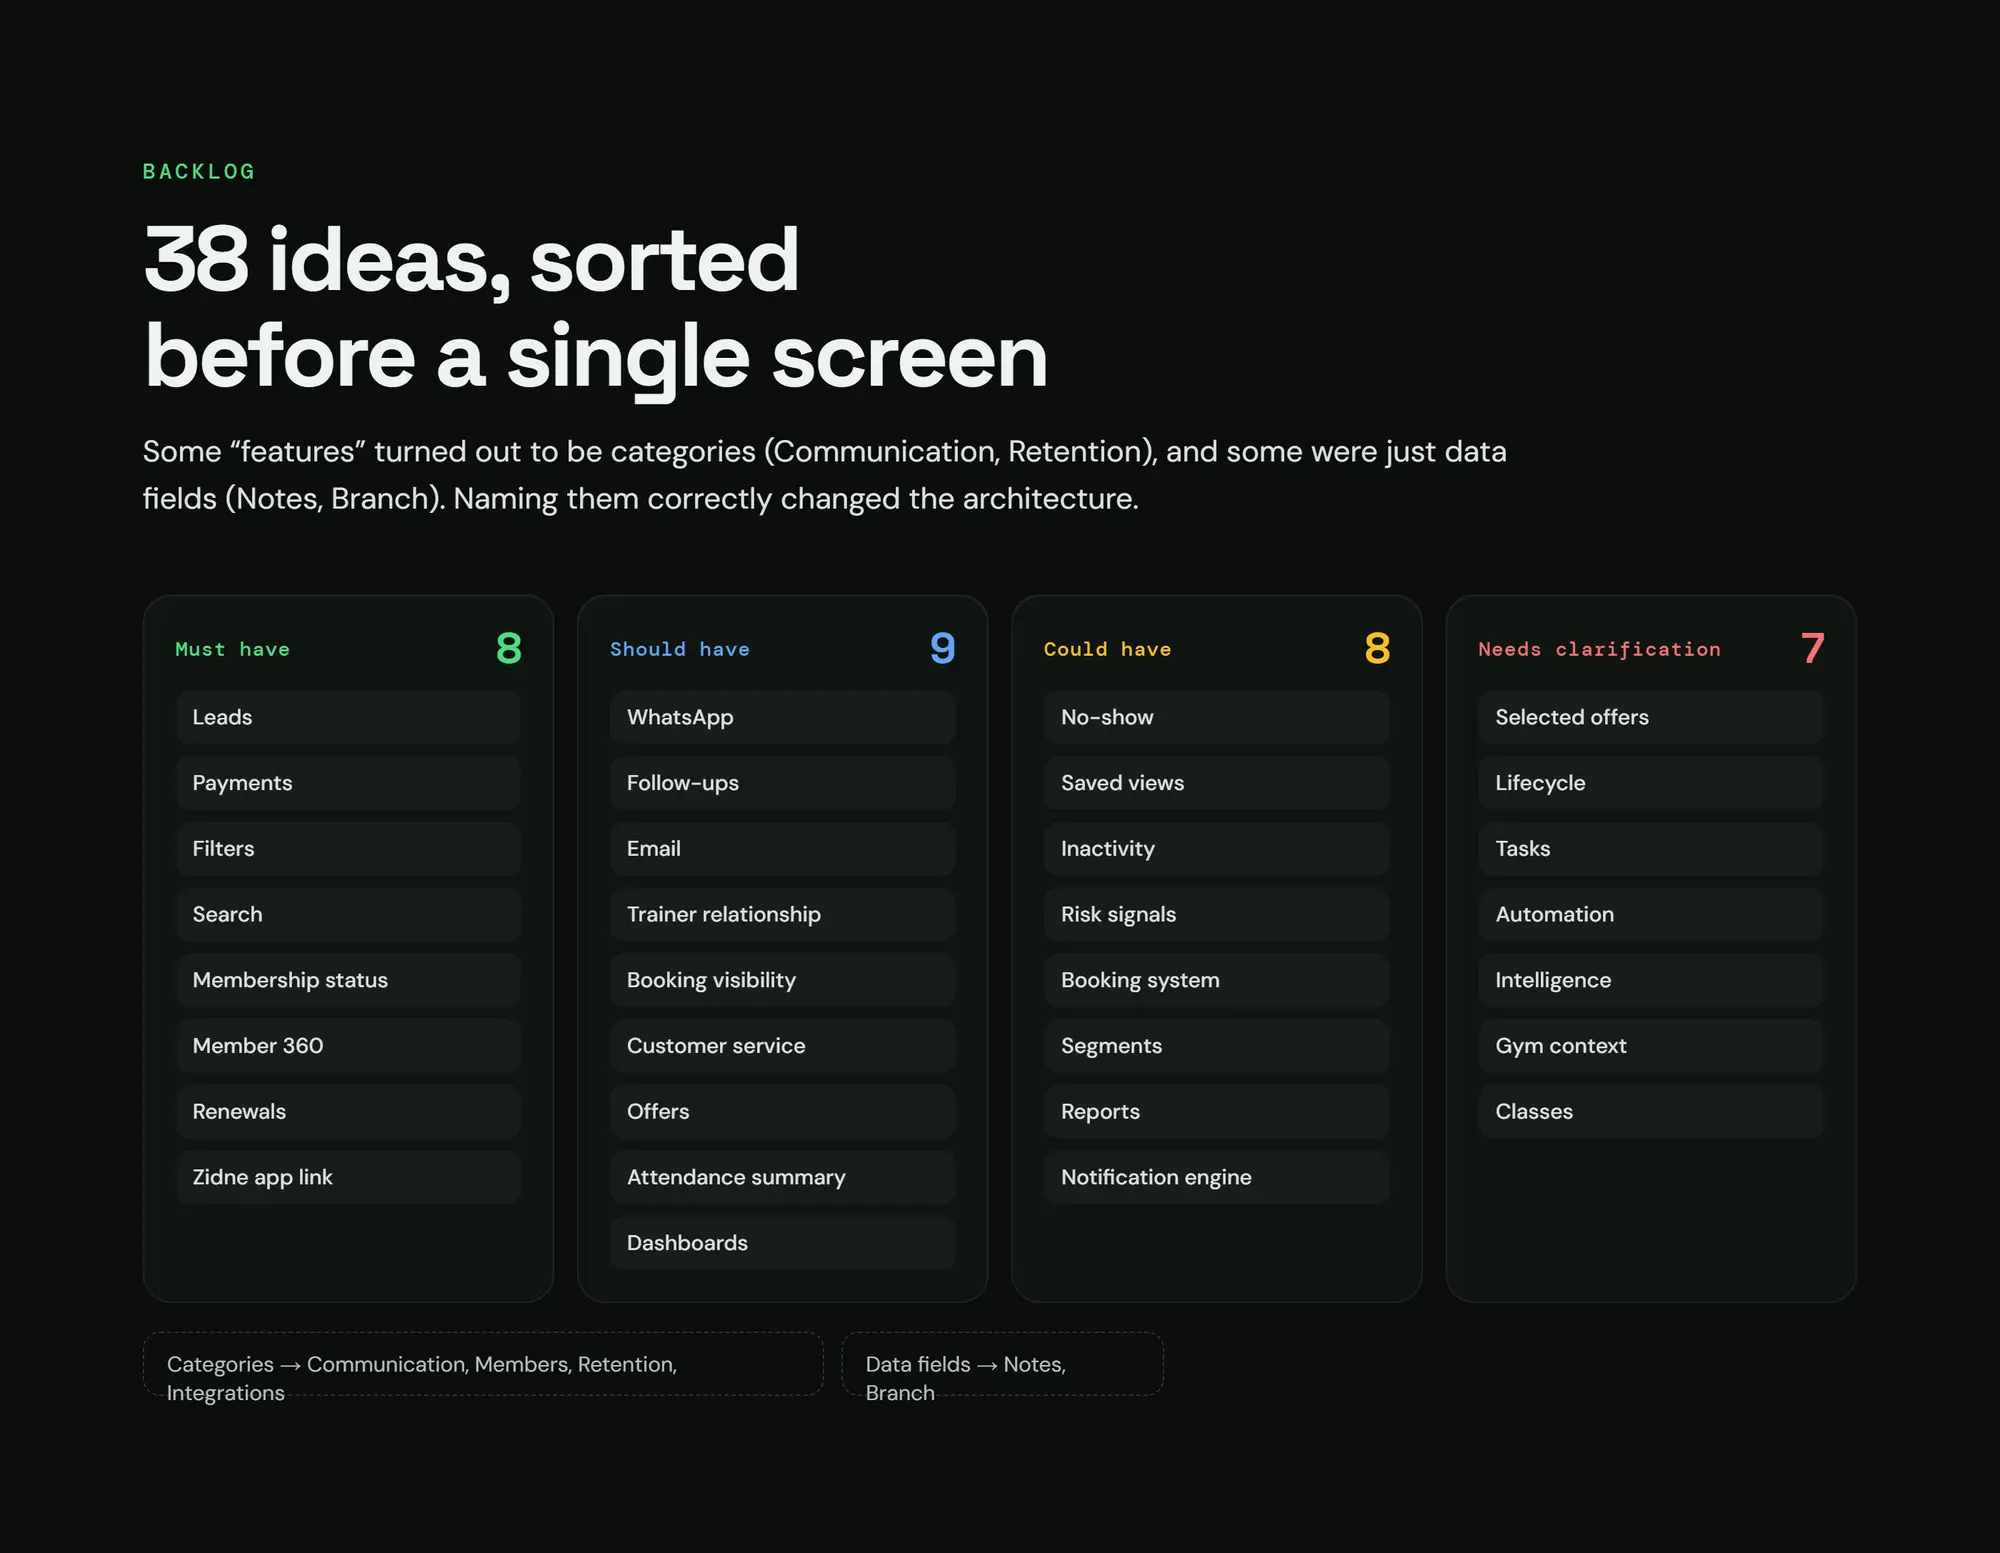This screenshot has height=1553, width=2000.
Task: Click the 'Email' backlog item
Action: tap(783, 849)
